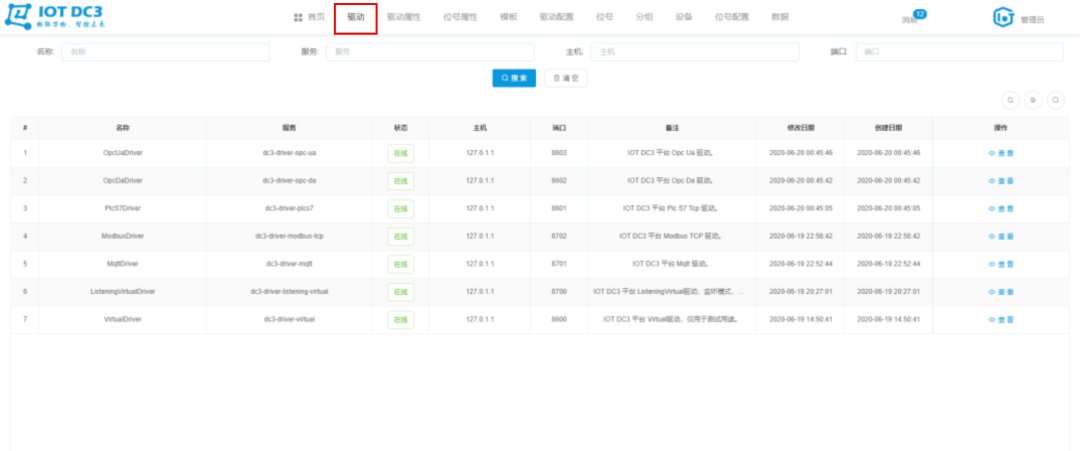Click the circular refresh icon above table
This screenshot has width=1080, height=451.
(x=1010, y=101)
